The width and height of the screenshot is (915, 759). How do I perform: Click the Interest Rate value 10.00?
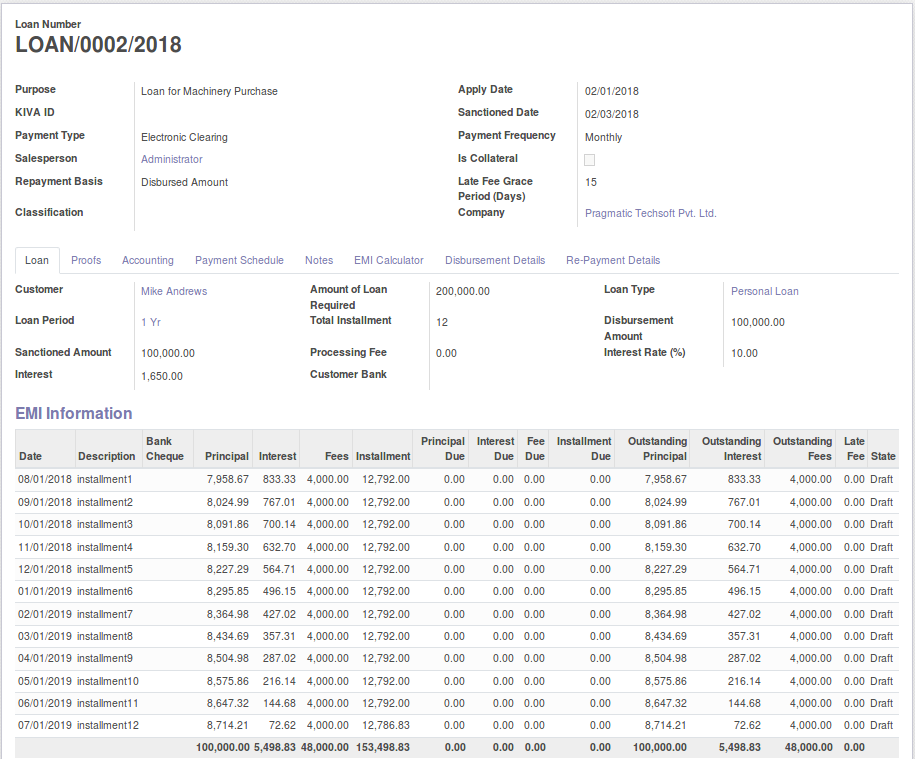tap(744, 353)
